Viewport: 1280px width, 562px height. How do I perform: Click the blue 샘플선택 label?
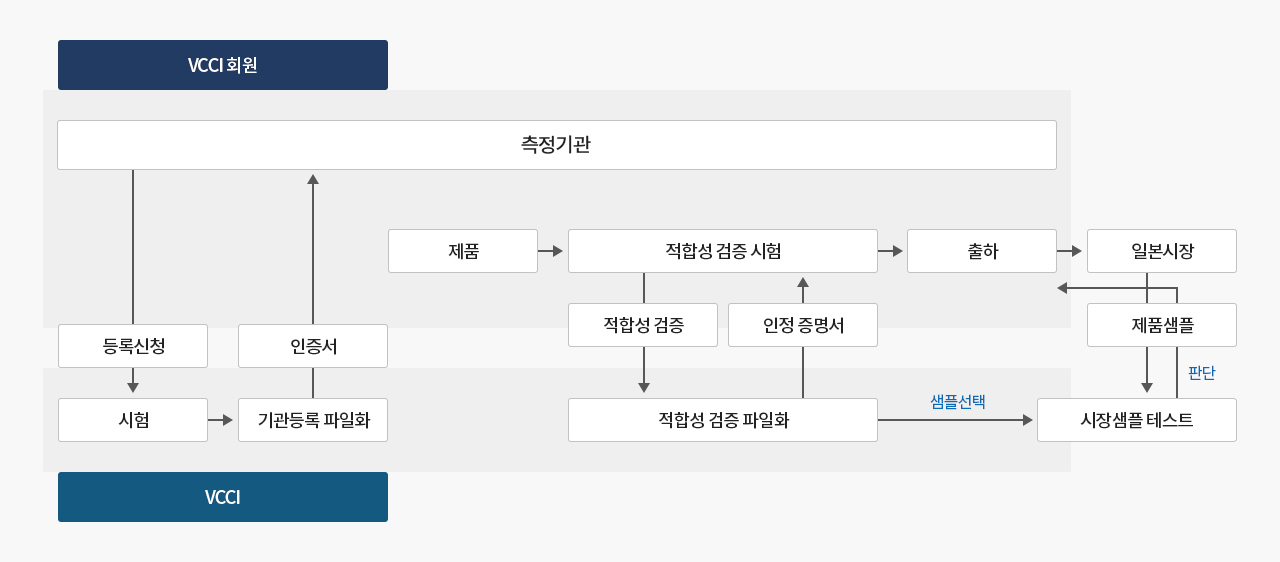(957, 401)
